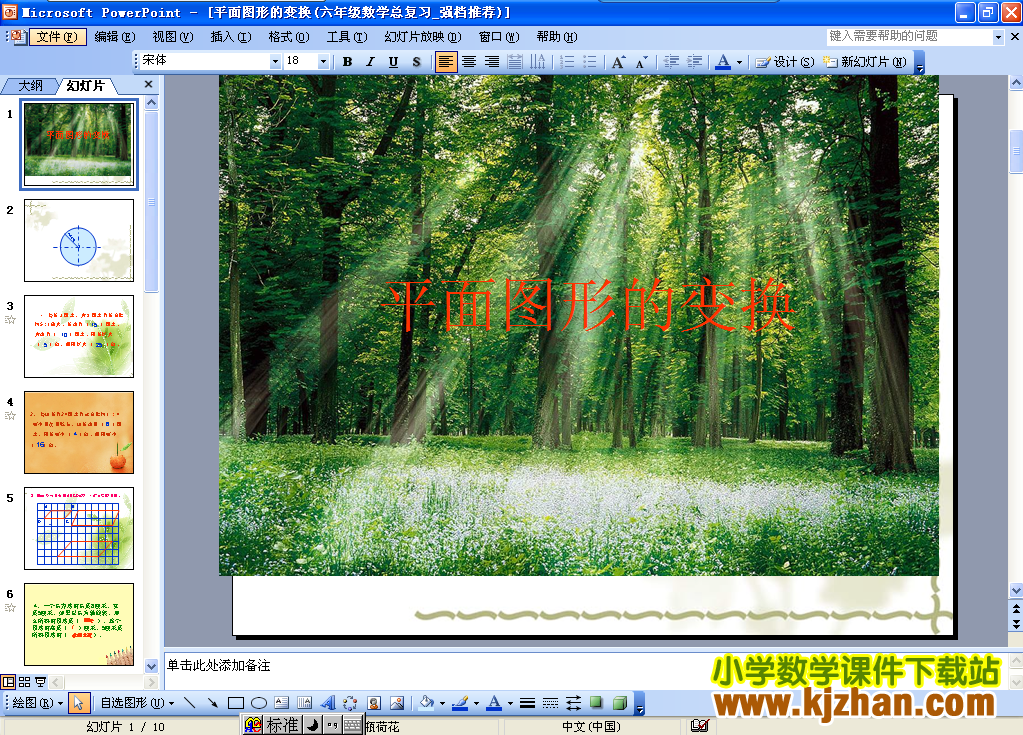Switch to the 大纲 outline tab
This screenshot has width=1023, height=735.
click(x=31, y=86)
